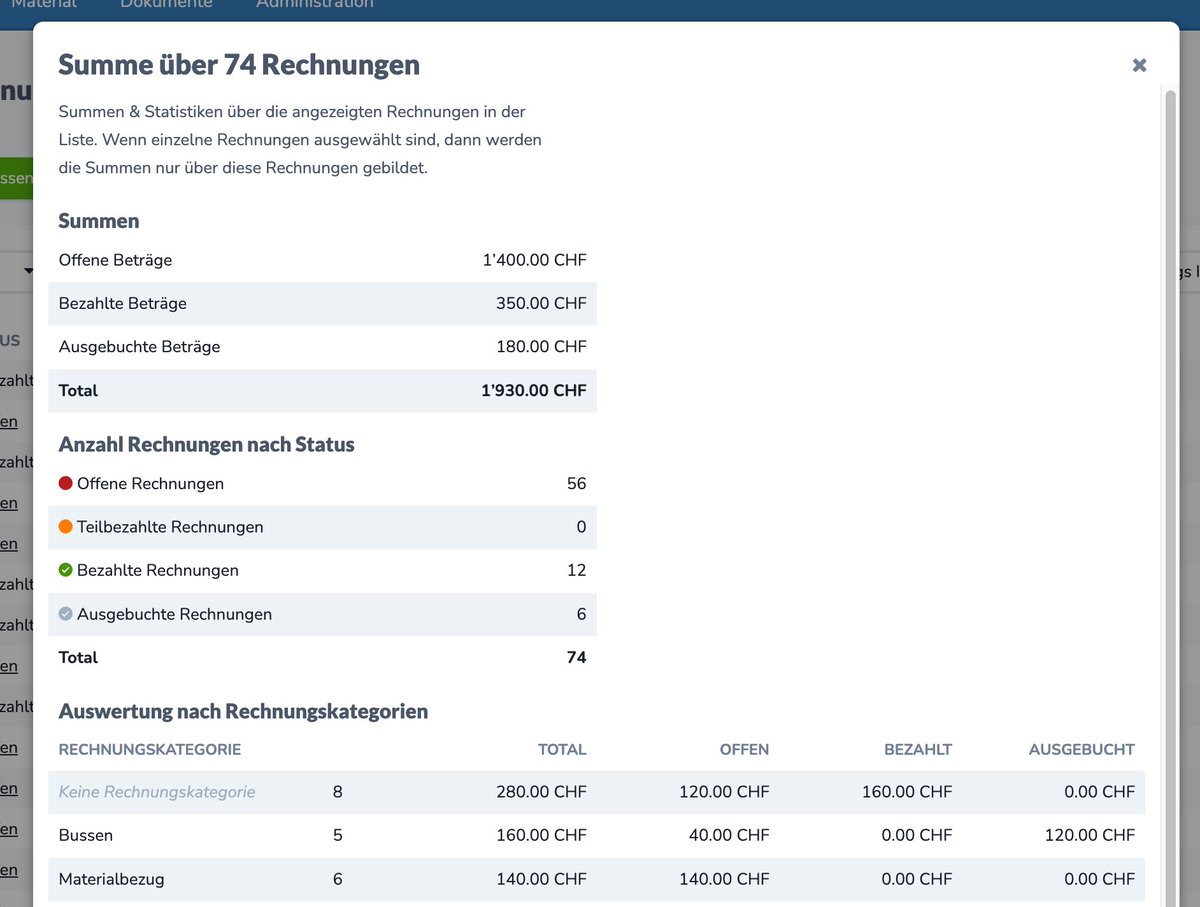Click the Summen total 1'930.00 CHF
Viewport: 1200px width, 907px height.
pyautogui.click(x=533, y=390)
